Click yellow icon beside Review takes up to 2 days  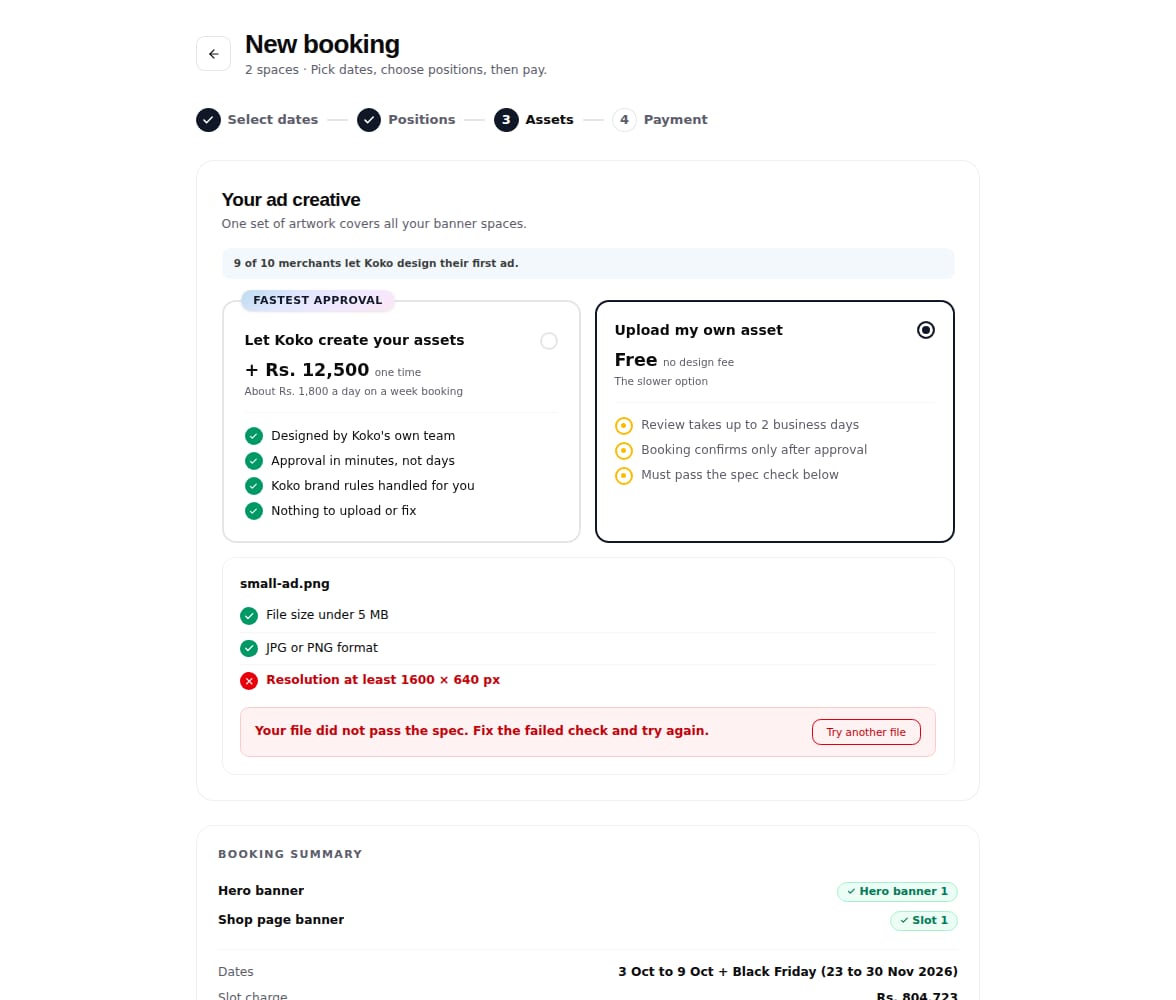[624, 425]
